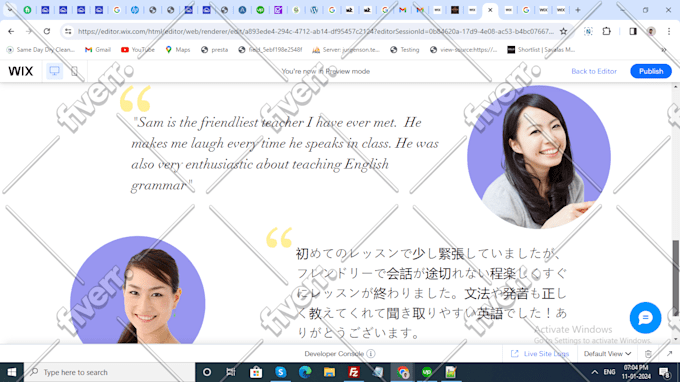Screen dimensions: 680x382
Task: Click the Publish button
Action: (651, 71)
